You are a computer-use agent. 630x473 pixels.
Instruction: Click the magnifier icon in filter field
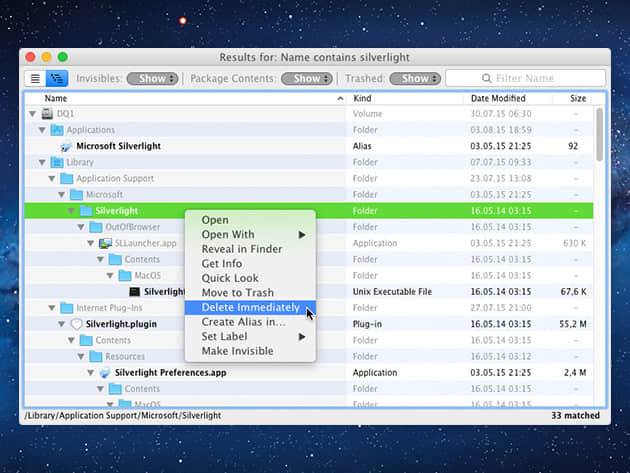coord(486,78)
